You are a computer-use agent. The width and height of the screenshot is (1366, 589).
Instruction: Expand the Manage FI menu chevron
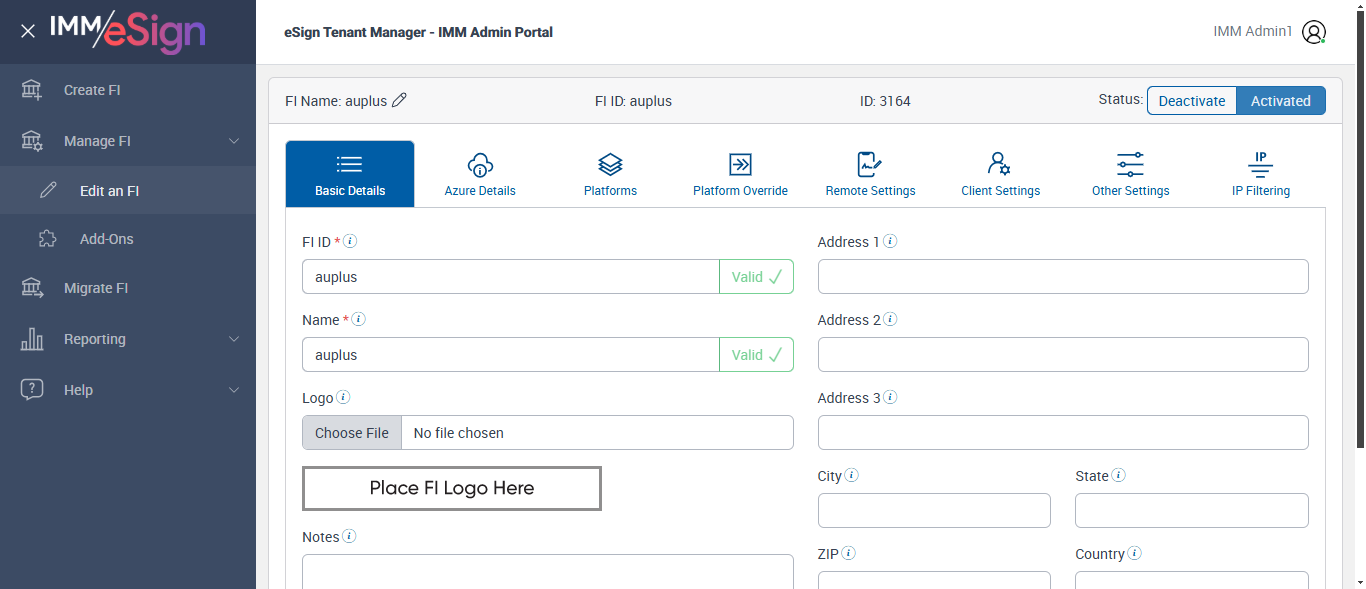click(x=234, y=141)
